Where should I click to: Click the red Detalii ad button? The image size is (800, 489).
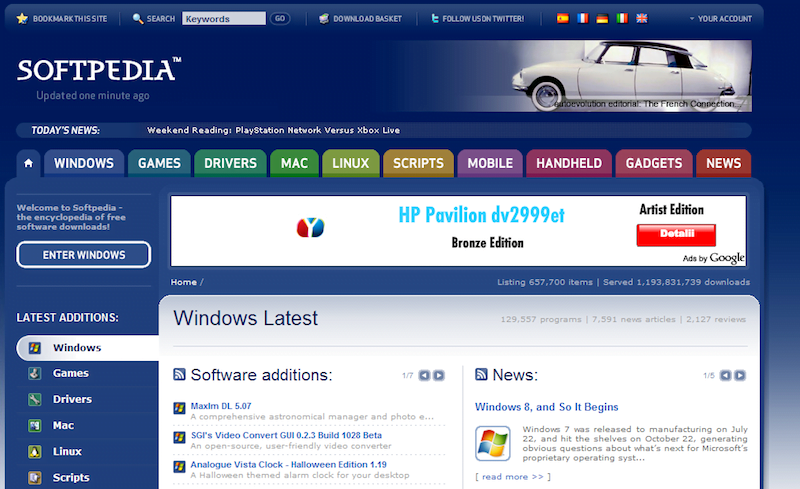[676, 235]
